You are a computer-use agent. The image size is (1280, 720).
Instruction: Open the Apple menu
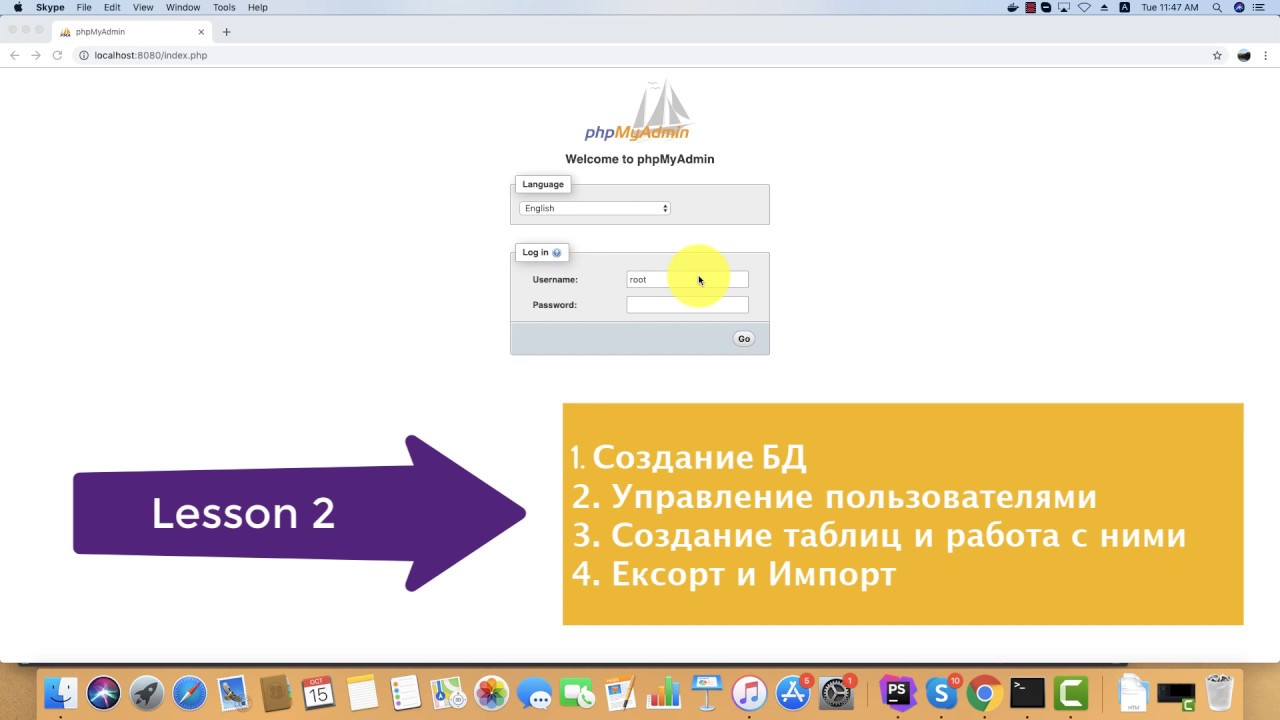(x=17, y=7)
